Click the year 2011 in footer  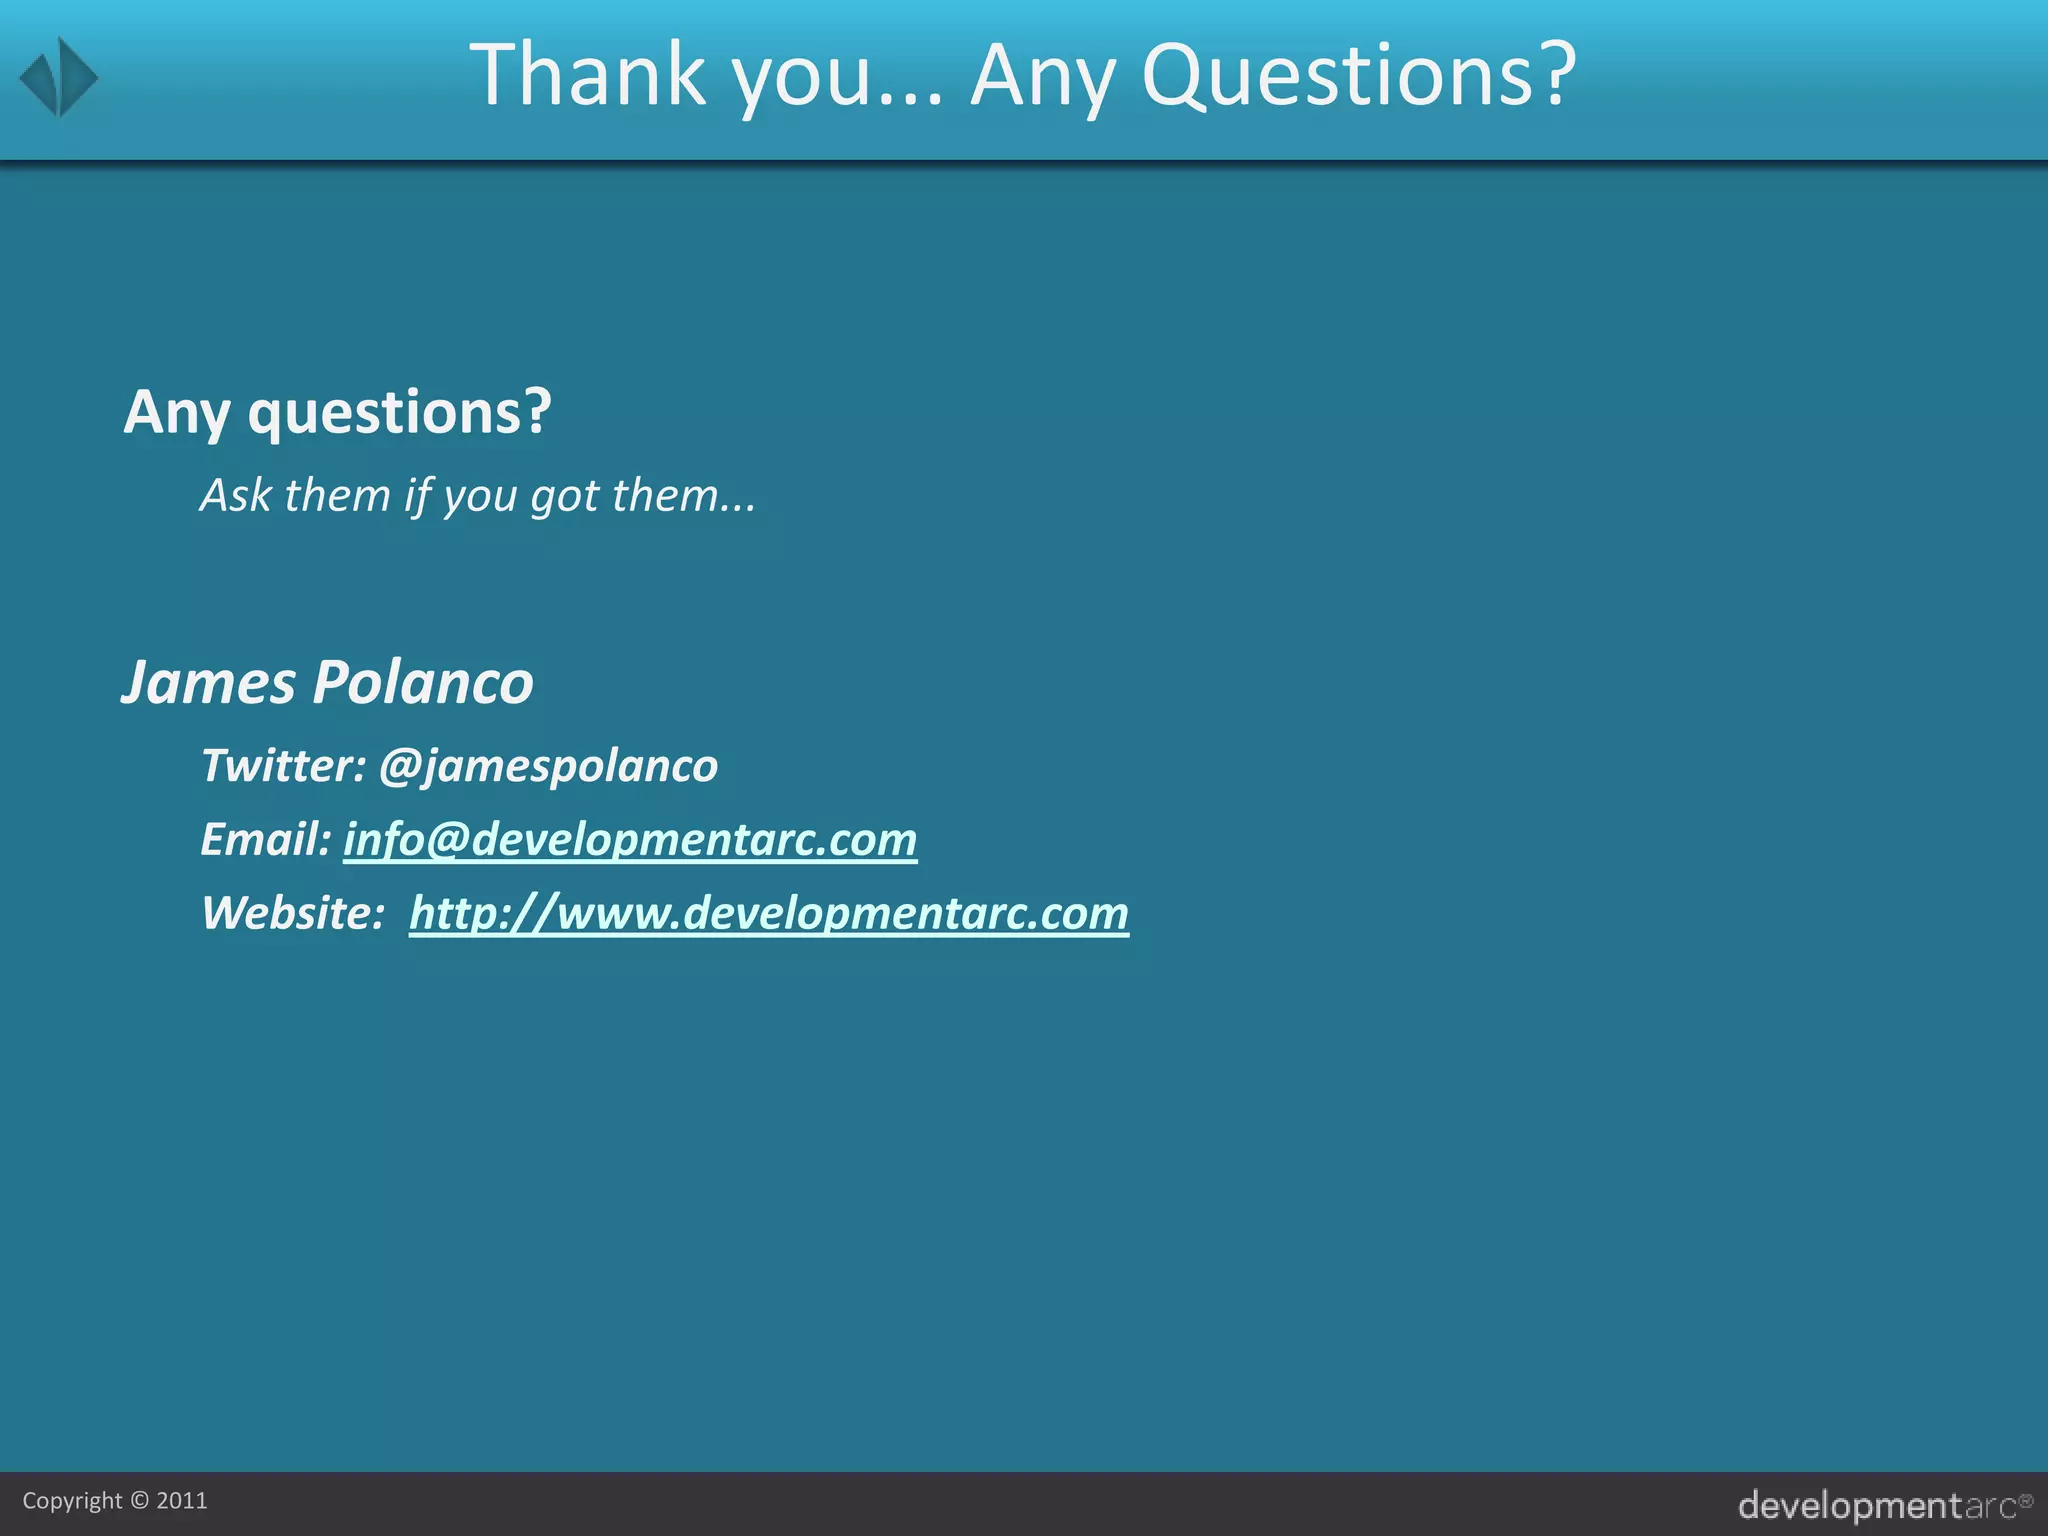tap(182, 1501)
